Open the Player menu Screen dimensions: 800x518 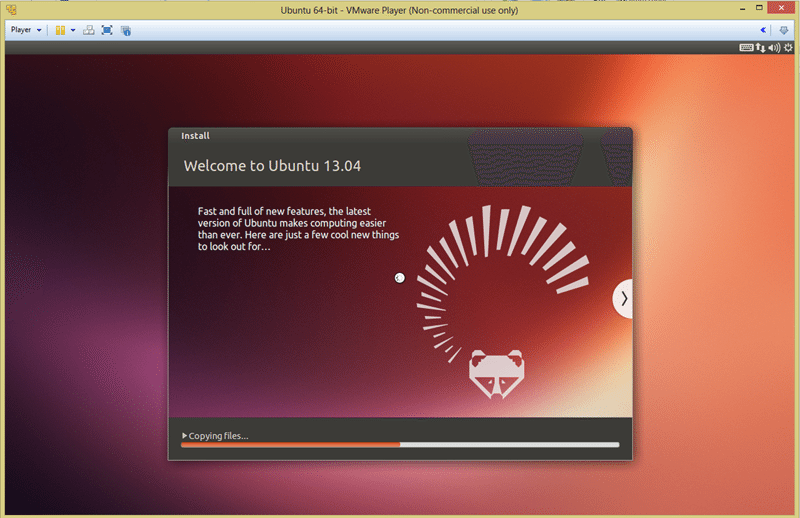(26, 30)
